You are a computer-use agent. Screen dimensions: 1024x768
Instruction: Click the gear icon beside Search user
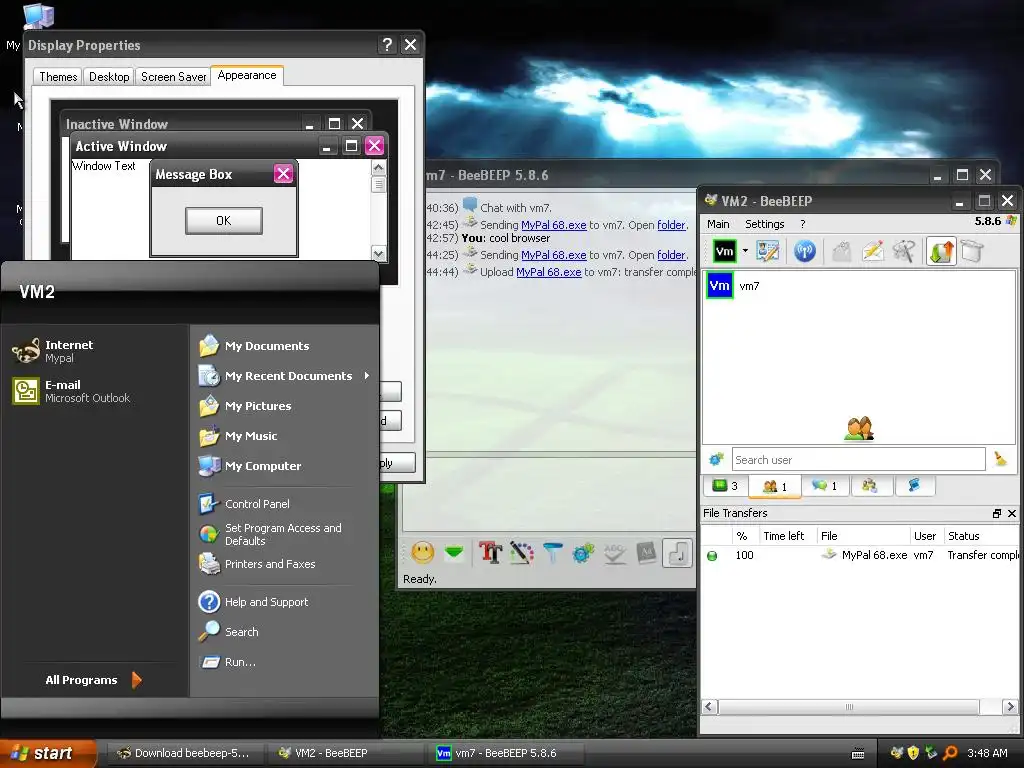[716, 459]
